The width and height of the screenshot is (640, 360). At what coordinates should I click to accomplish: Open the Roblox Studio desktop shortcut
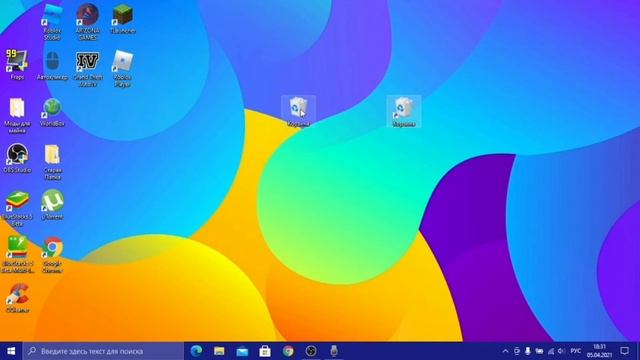(52, 22)
